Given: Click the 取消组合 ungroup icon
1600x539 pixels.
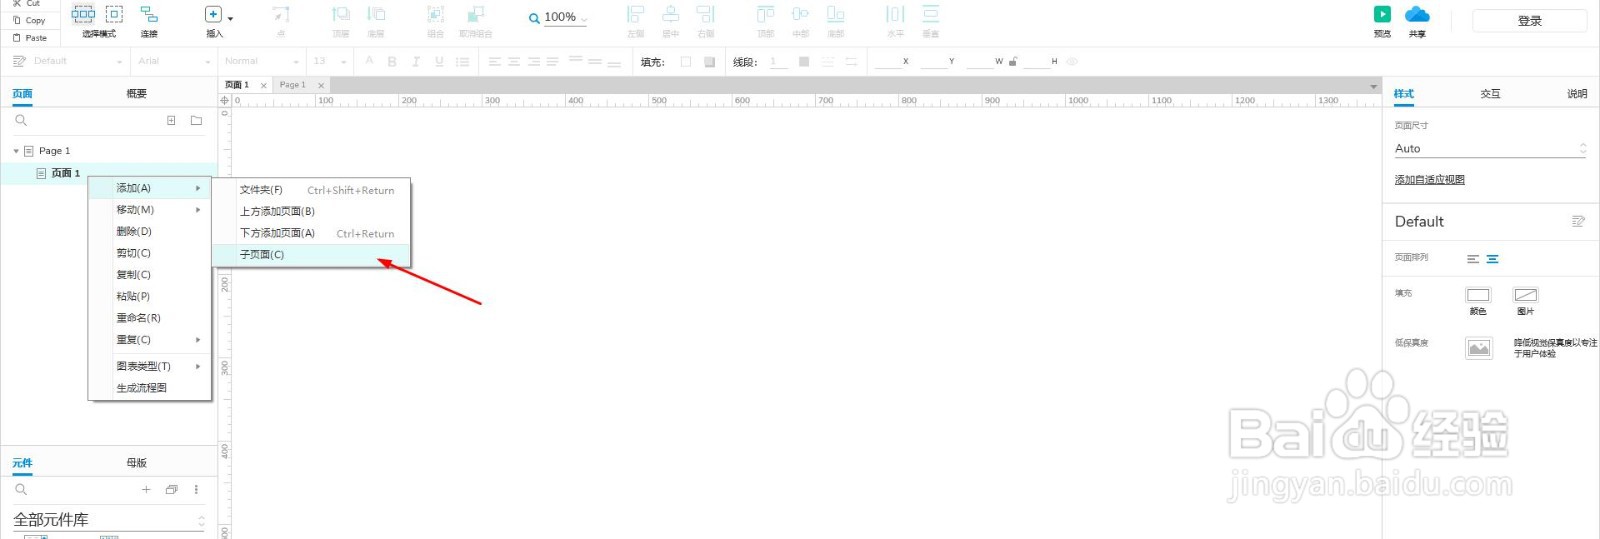Looking at the screenshot, I should [x=476, y=14].
